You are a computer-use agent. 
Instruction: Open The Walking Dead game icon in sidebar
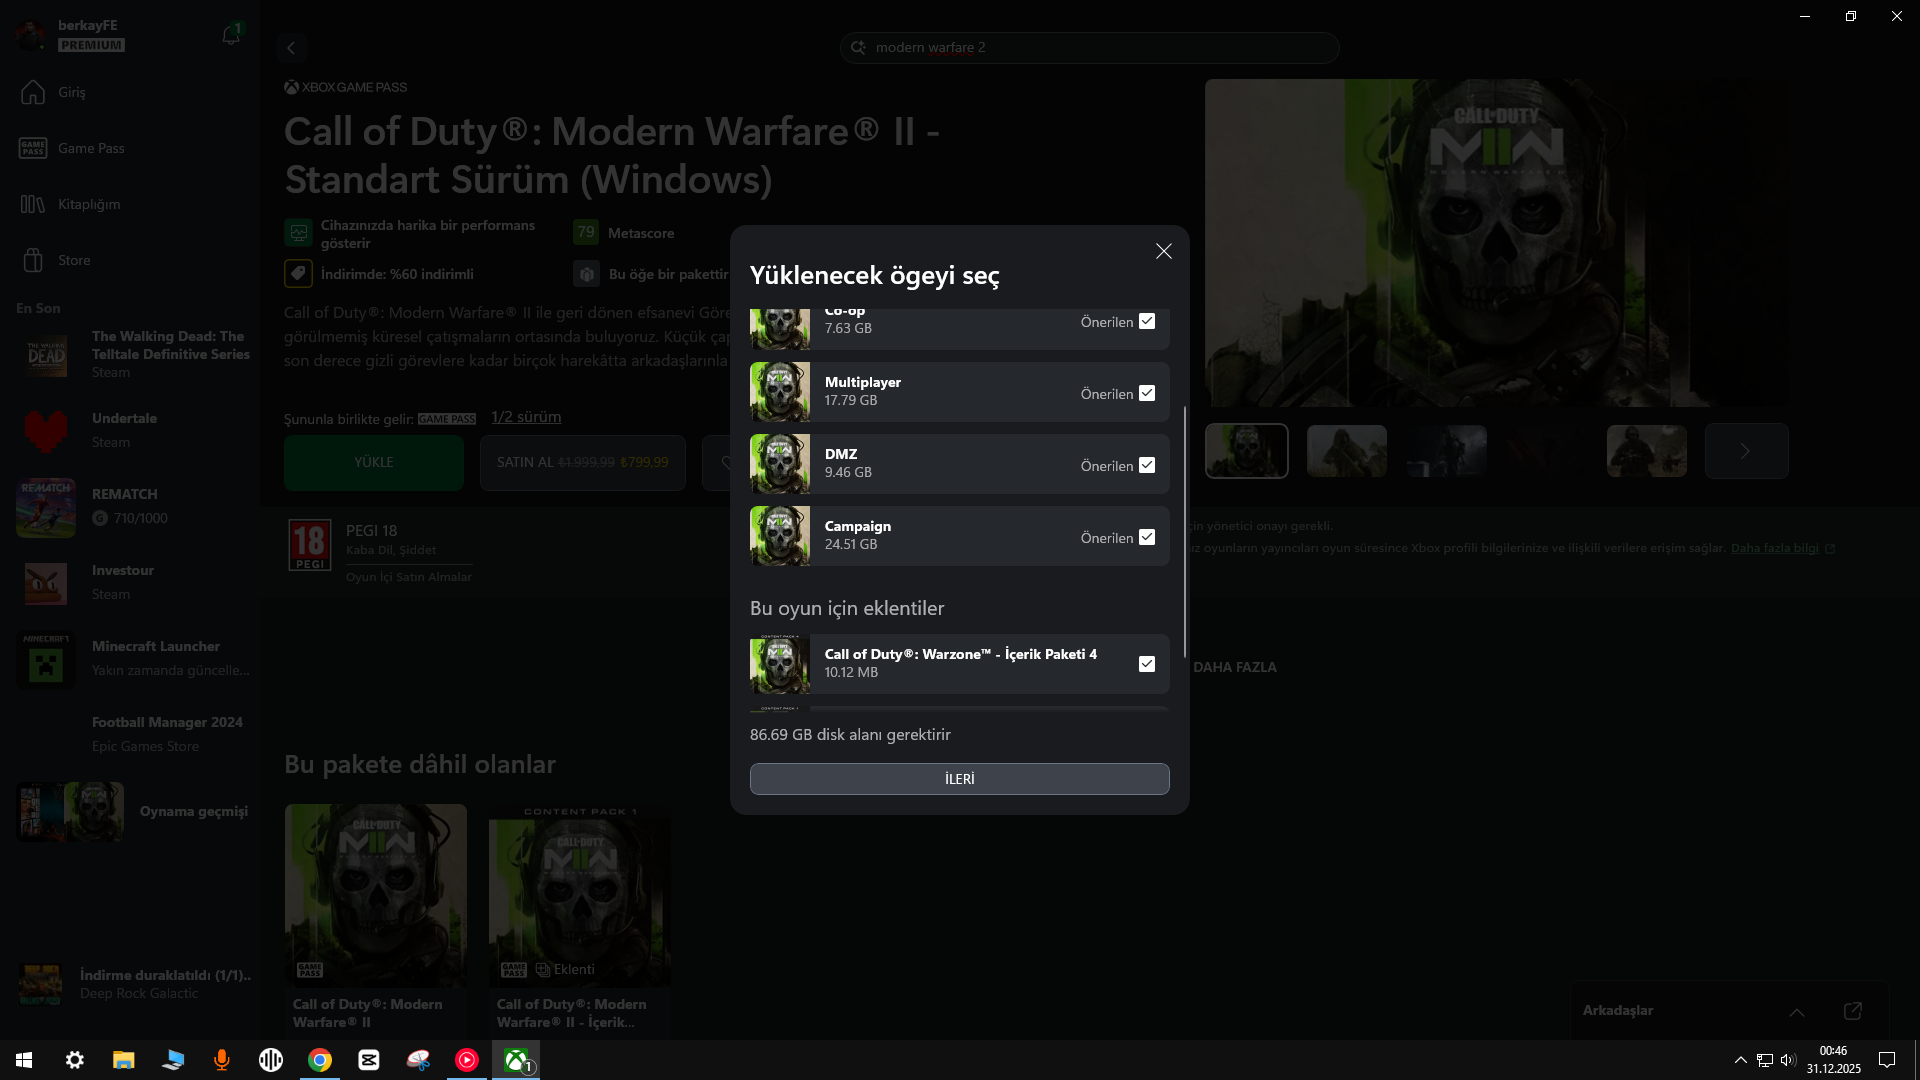point(46,354)
